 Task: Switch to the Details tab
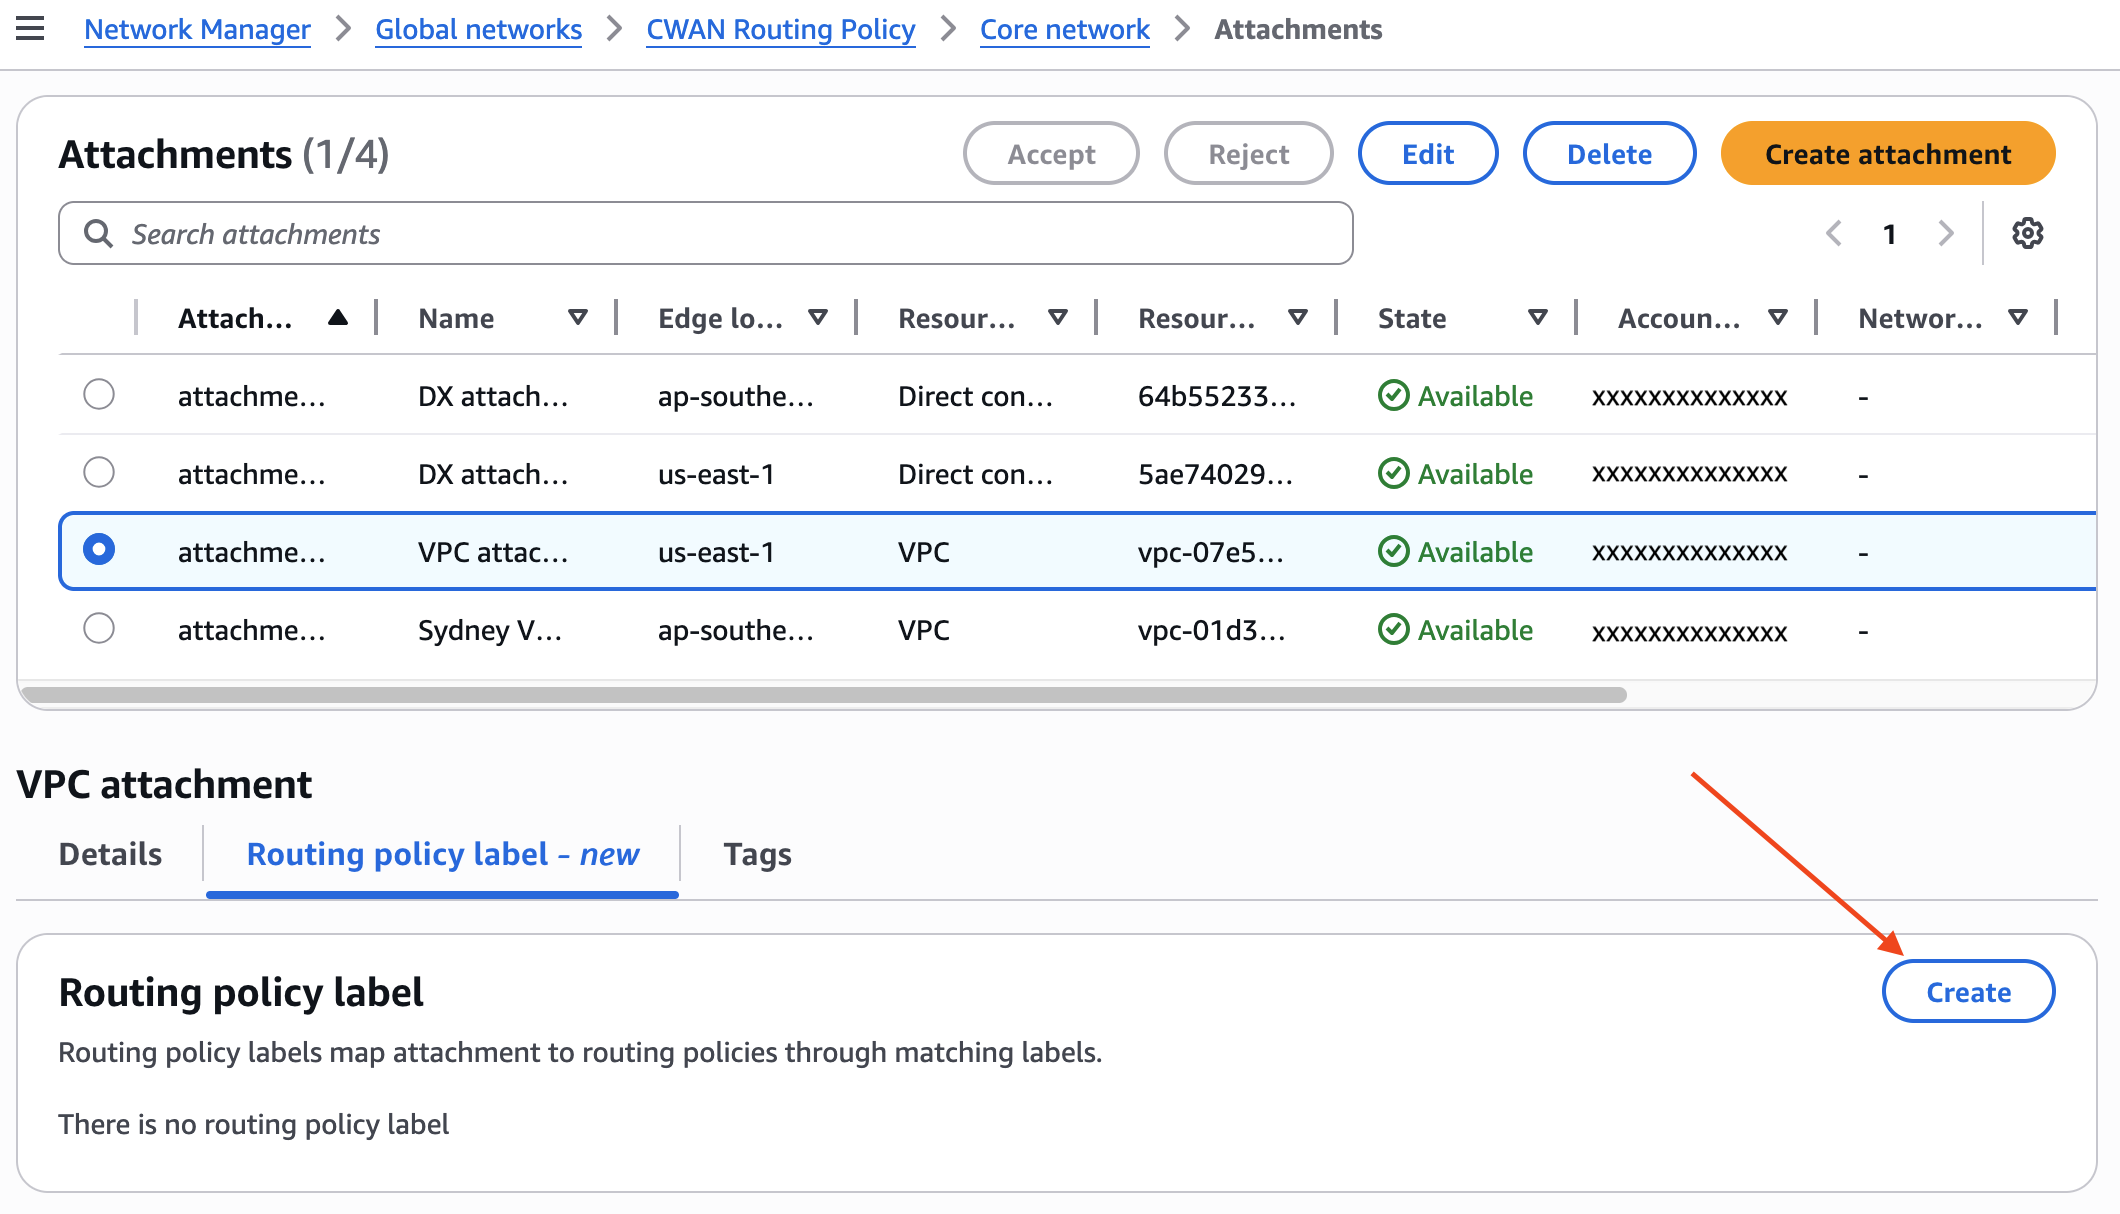pos(109,854)
